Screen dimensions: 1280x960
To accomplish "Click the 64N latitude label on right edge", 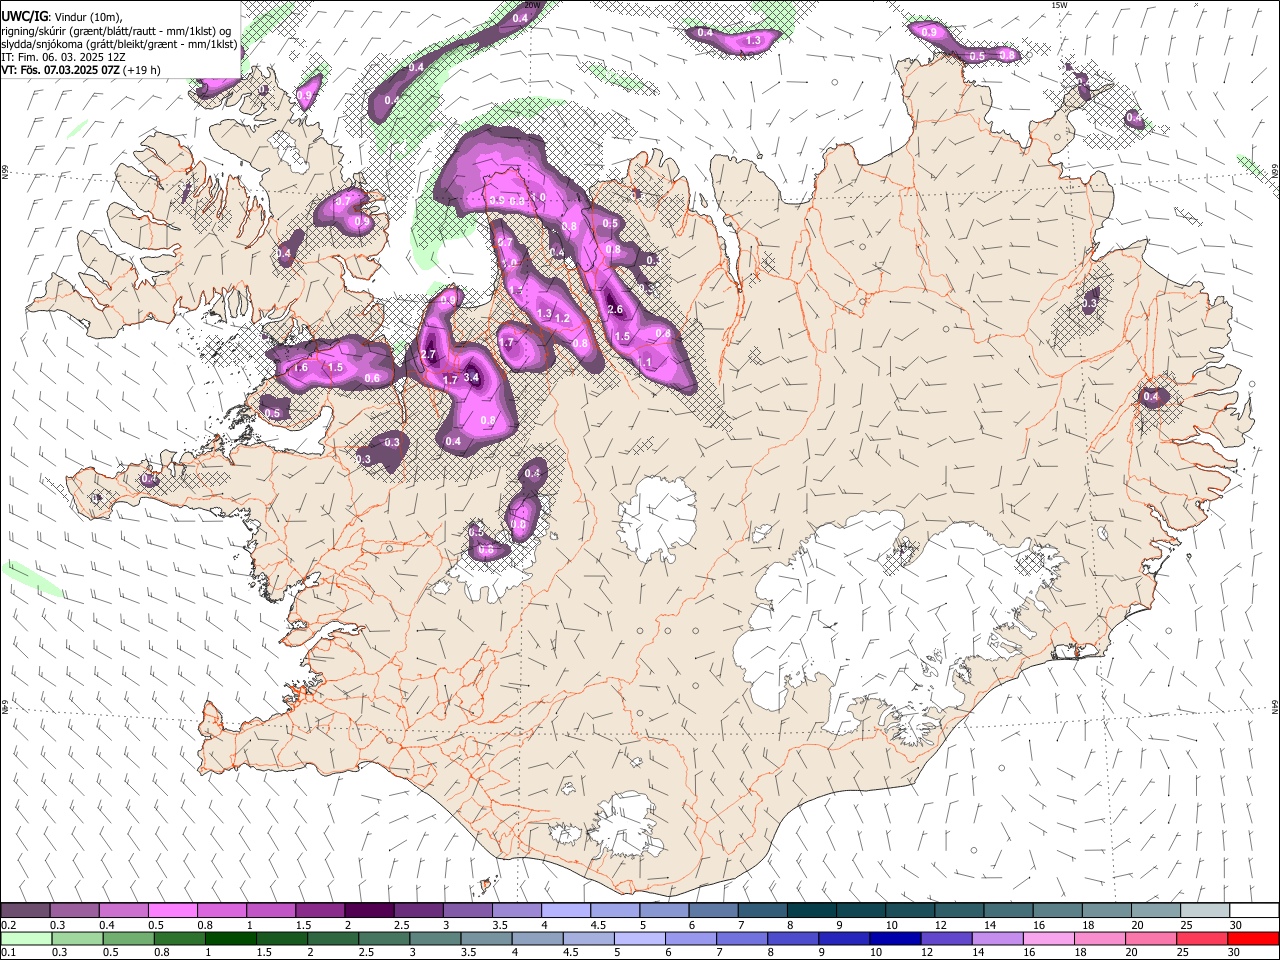I will pos(1275,705).
